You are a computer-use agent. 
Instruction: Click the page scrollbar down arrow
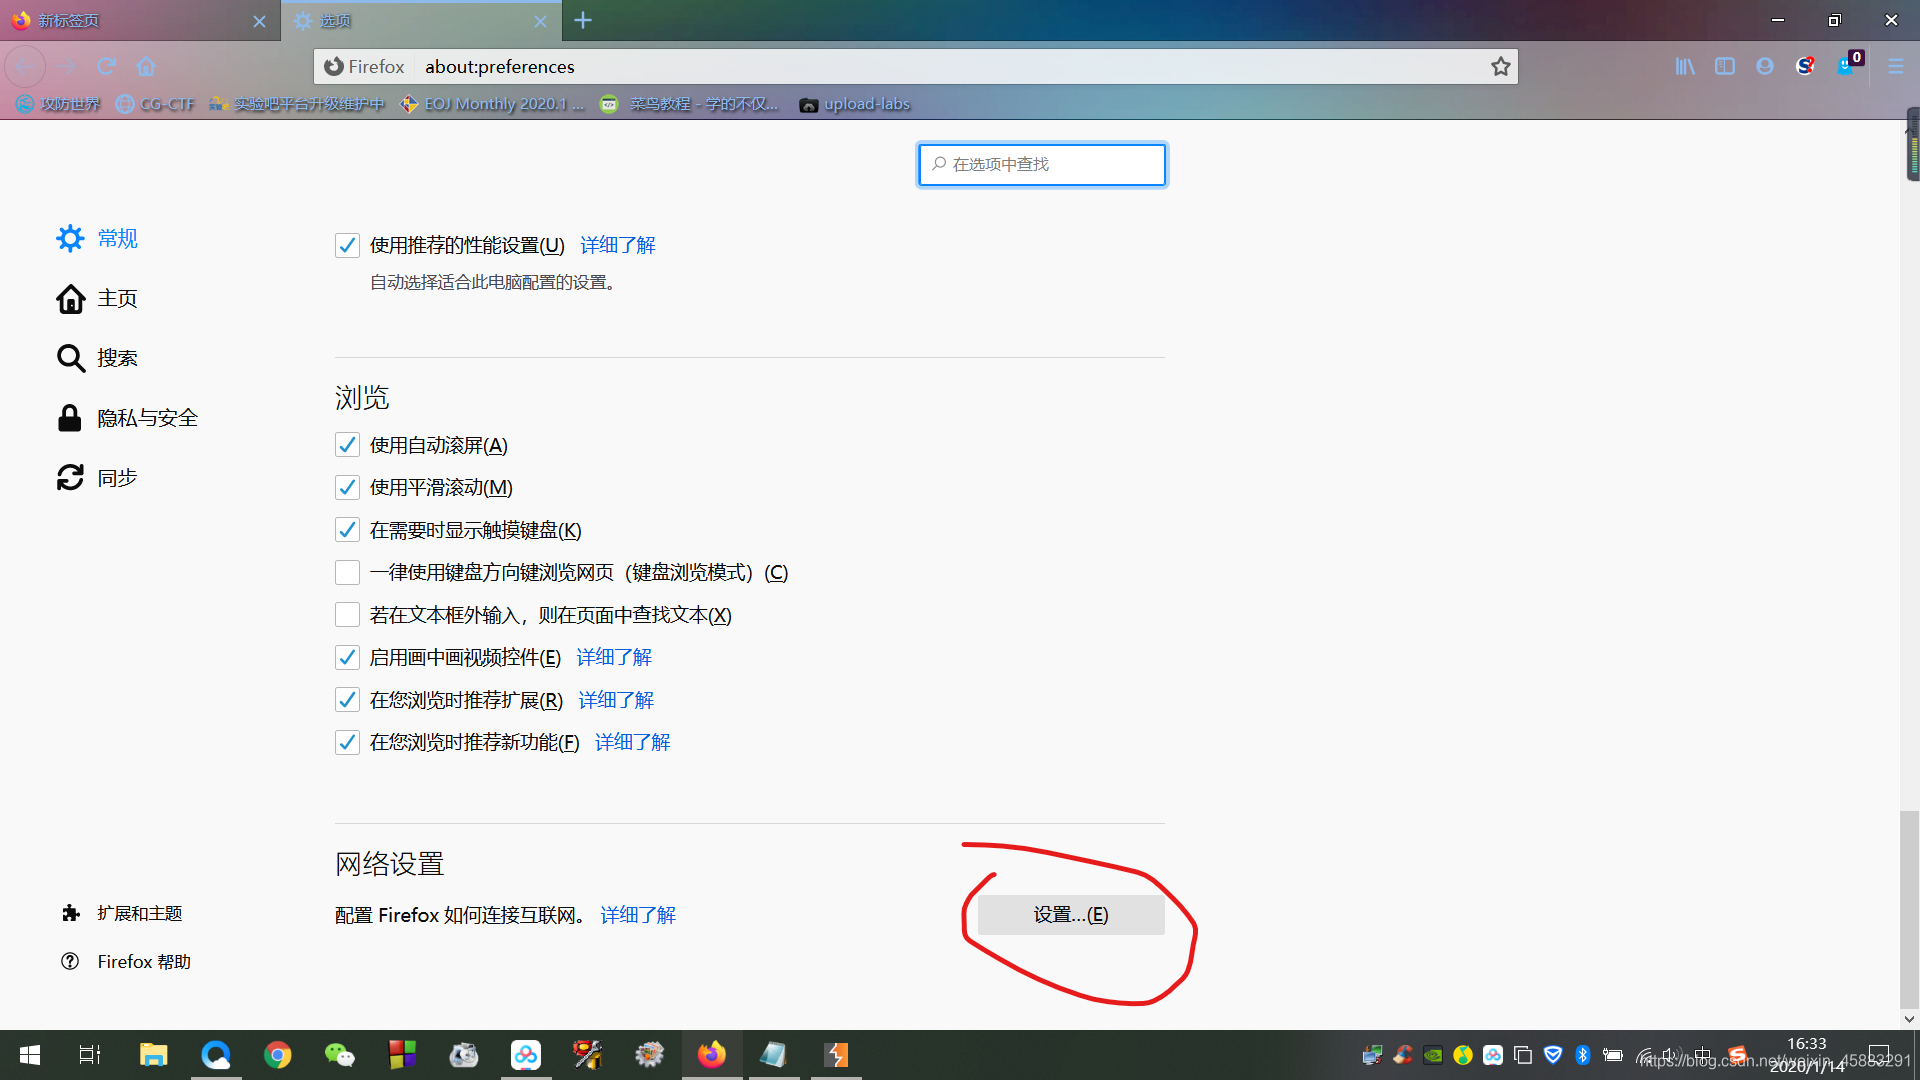coord(1909,1019)
